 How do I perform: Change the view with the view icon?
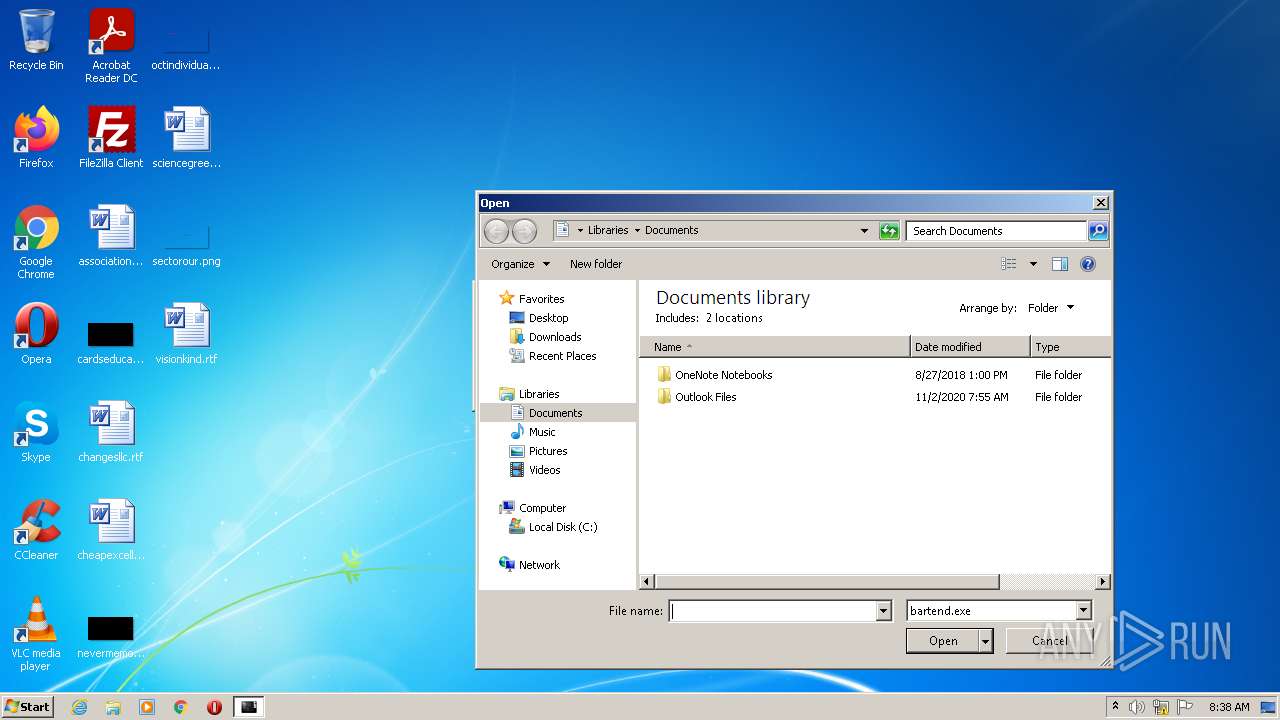1009,264
